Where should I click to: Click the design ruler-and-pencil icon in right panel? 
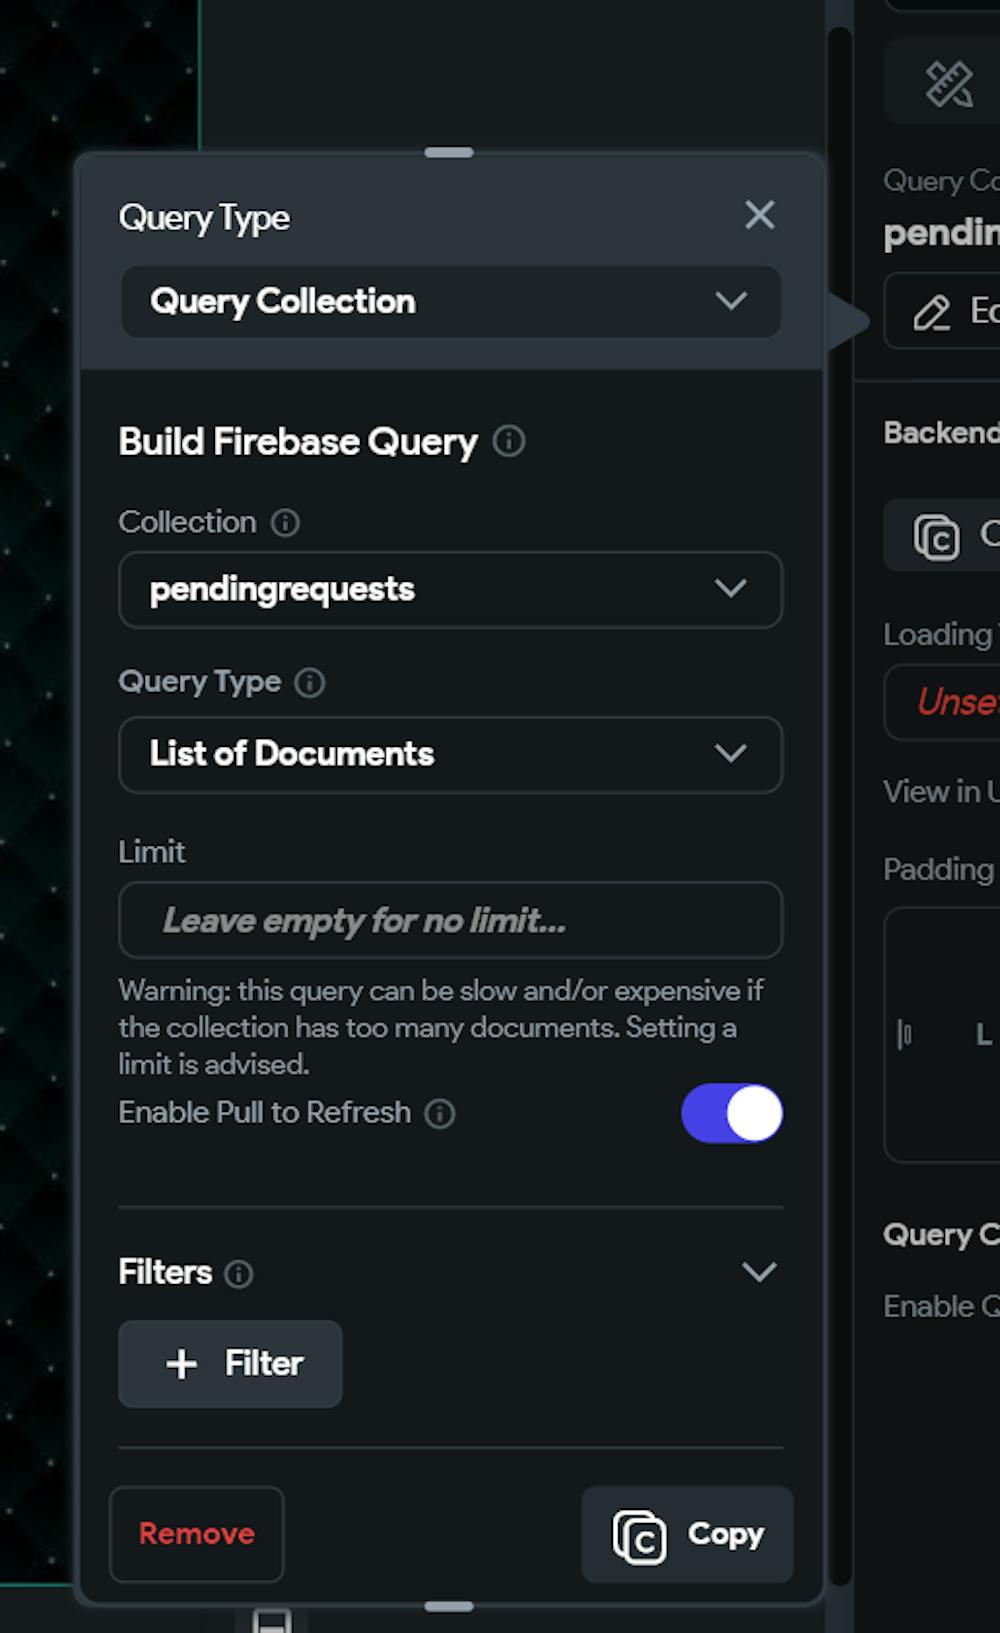(948, 83)
